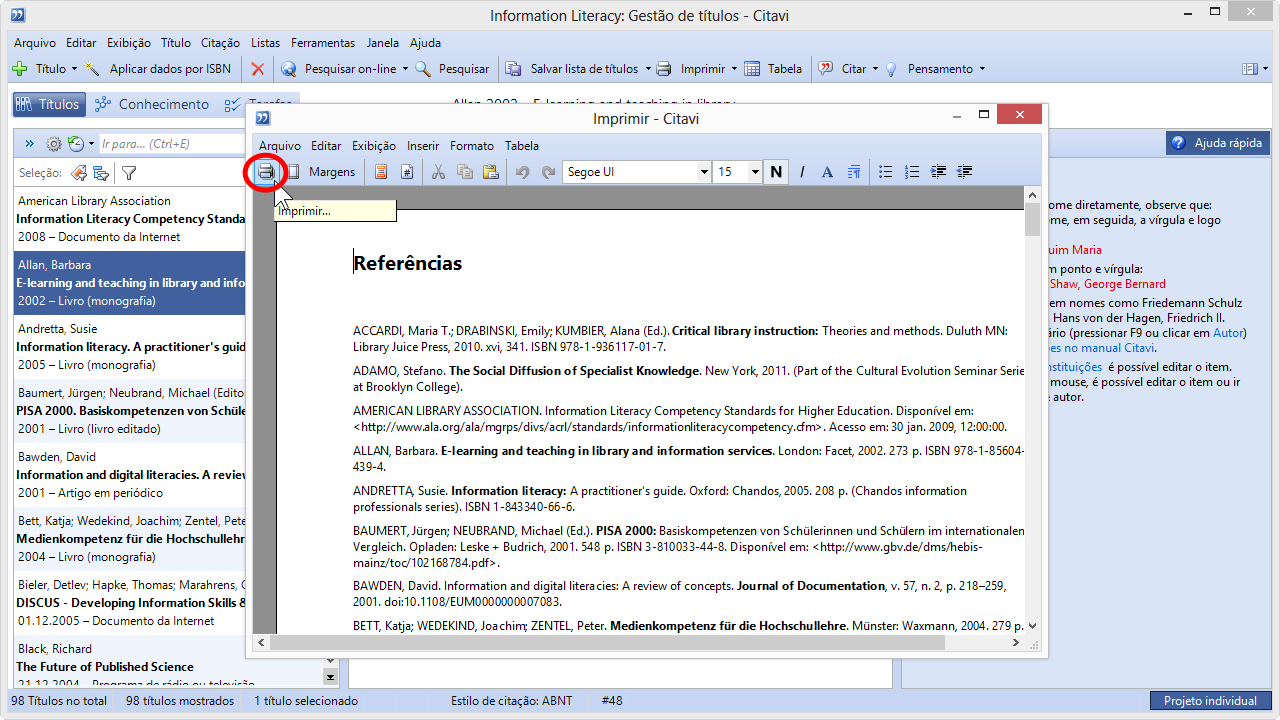Open the font color A icon
The image size is (1280, 720).
[x=827, y=172]
